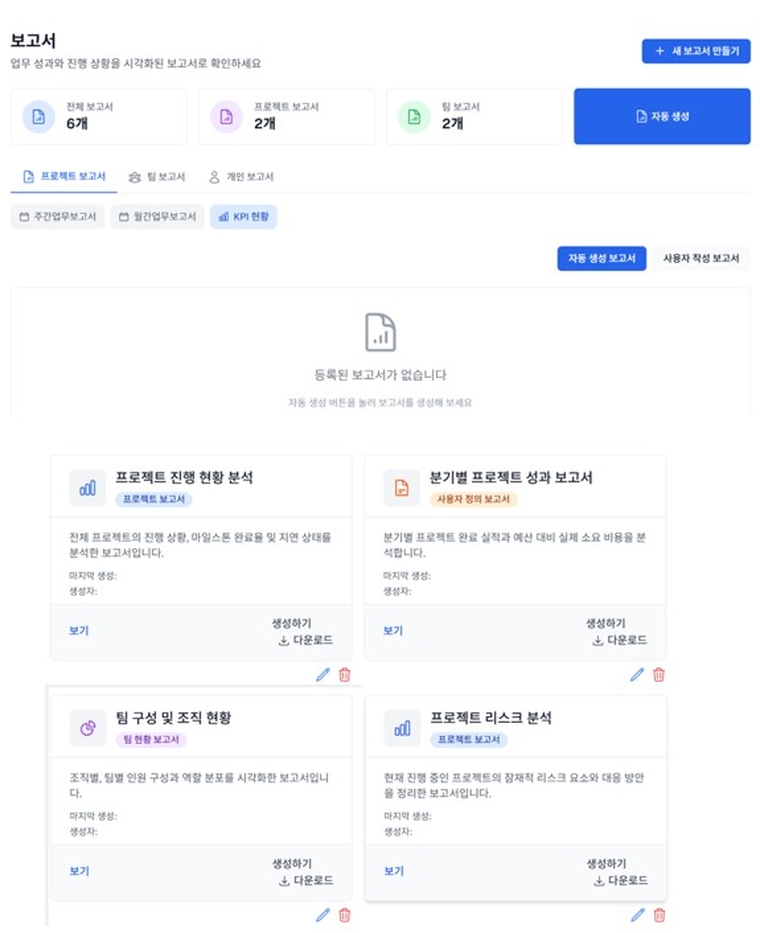
Task: Click 다운로드 on 프로젝트 리스크 분석 card
Action: pos(620,880)
